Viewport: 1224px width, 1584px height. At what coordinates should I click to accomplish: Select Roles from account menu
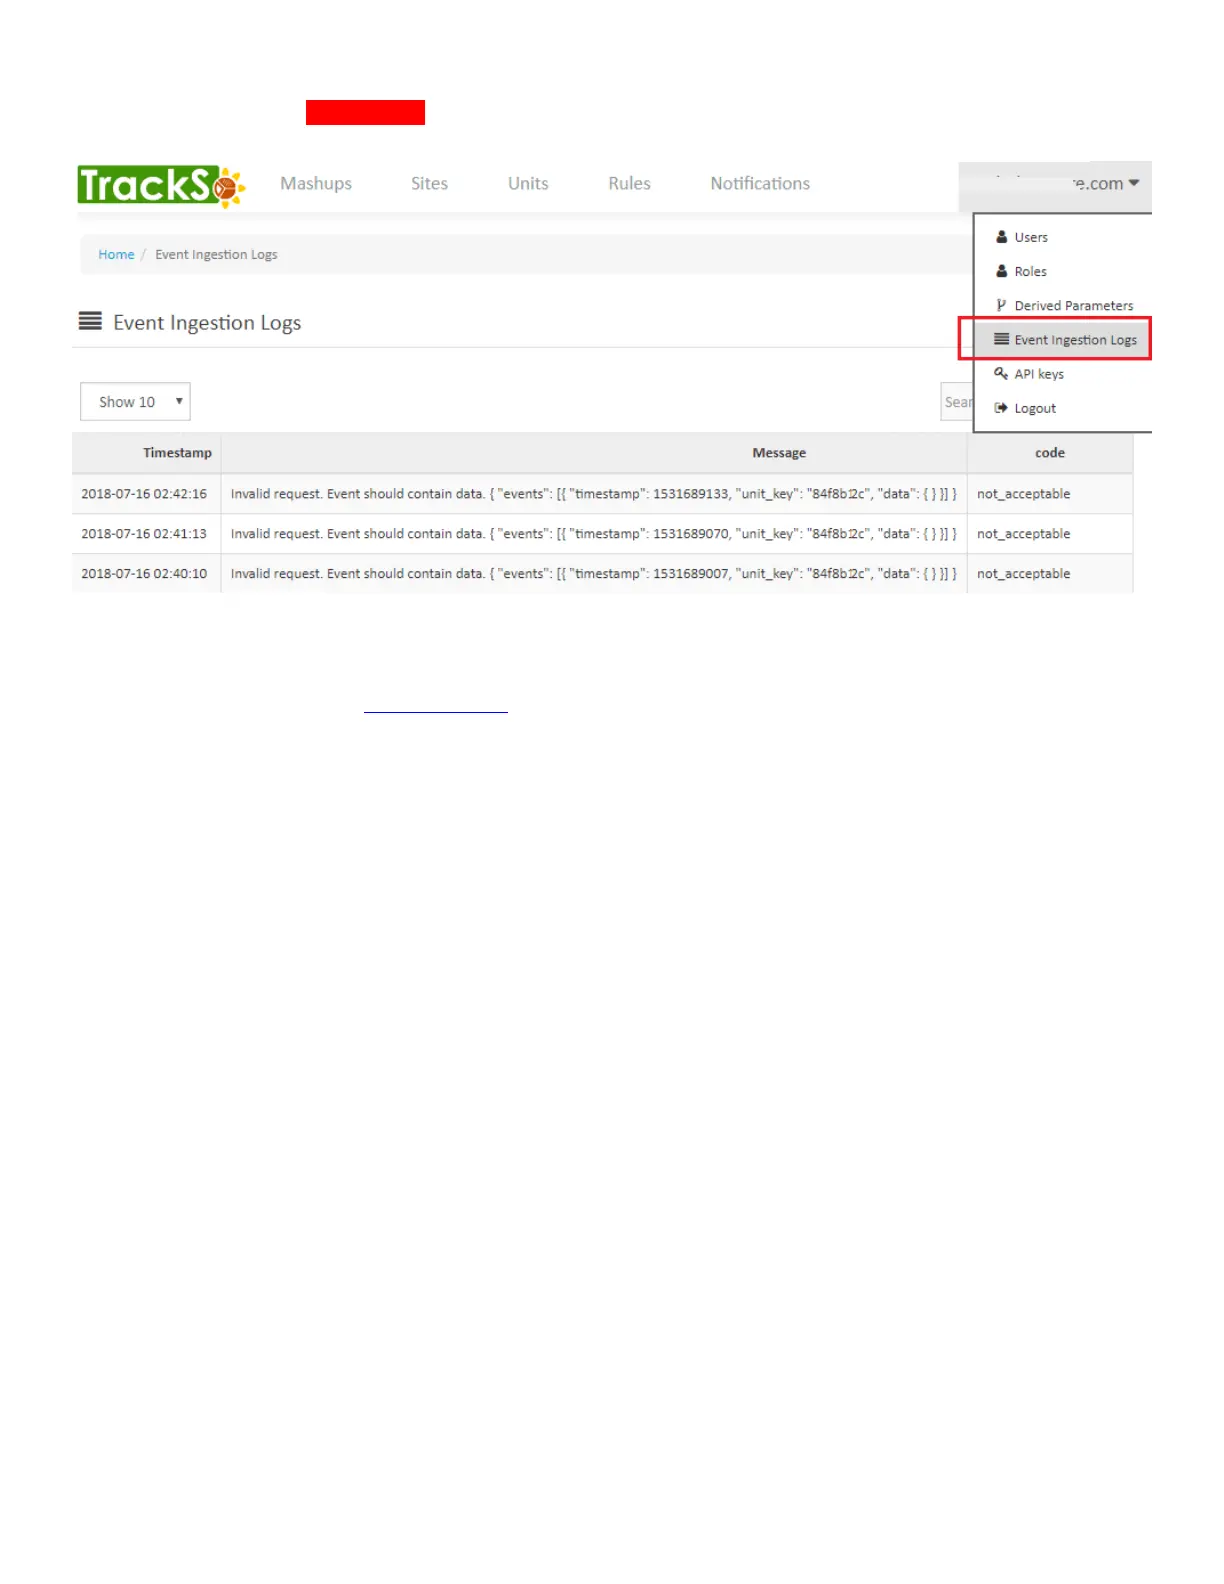[1030, 272]
